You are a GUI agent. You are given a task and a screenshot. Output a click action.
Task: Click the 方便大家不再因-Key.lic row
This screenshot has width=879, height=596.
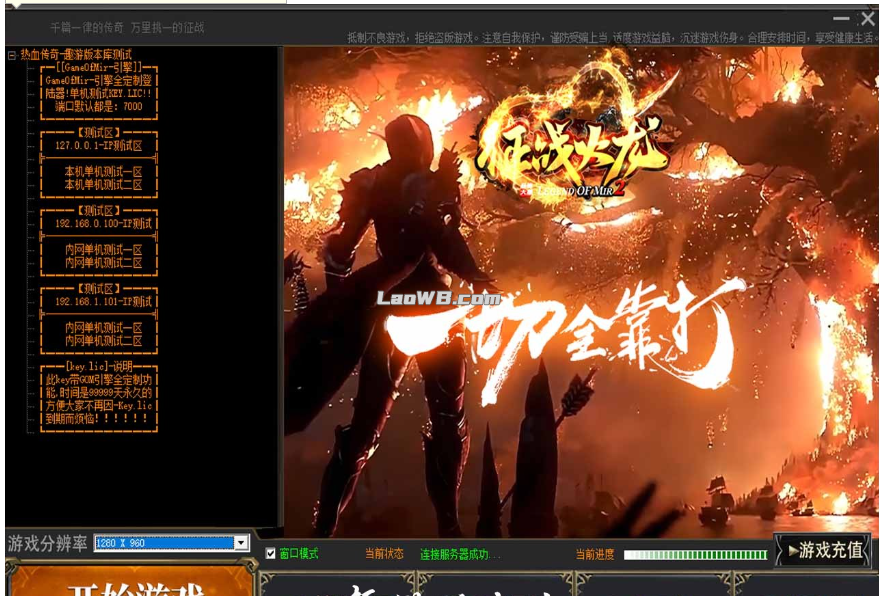click(99, 405)
